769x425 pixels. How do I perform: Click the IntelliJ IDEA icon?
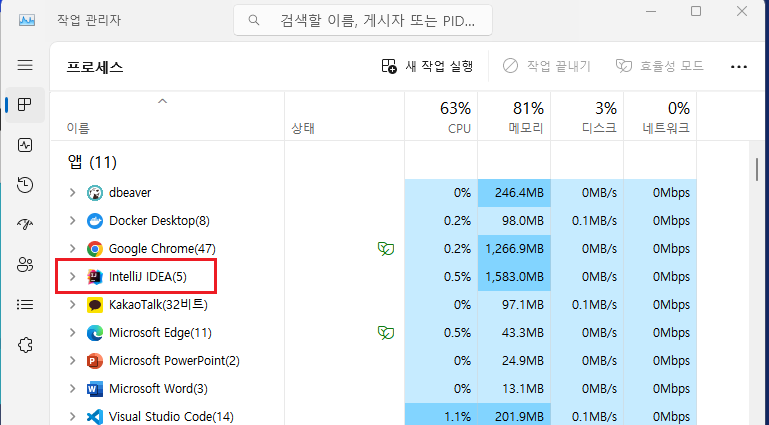tap(95, 277)
